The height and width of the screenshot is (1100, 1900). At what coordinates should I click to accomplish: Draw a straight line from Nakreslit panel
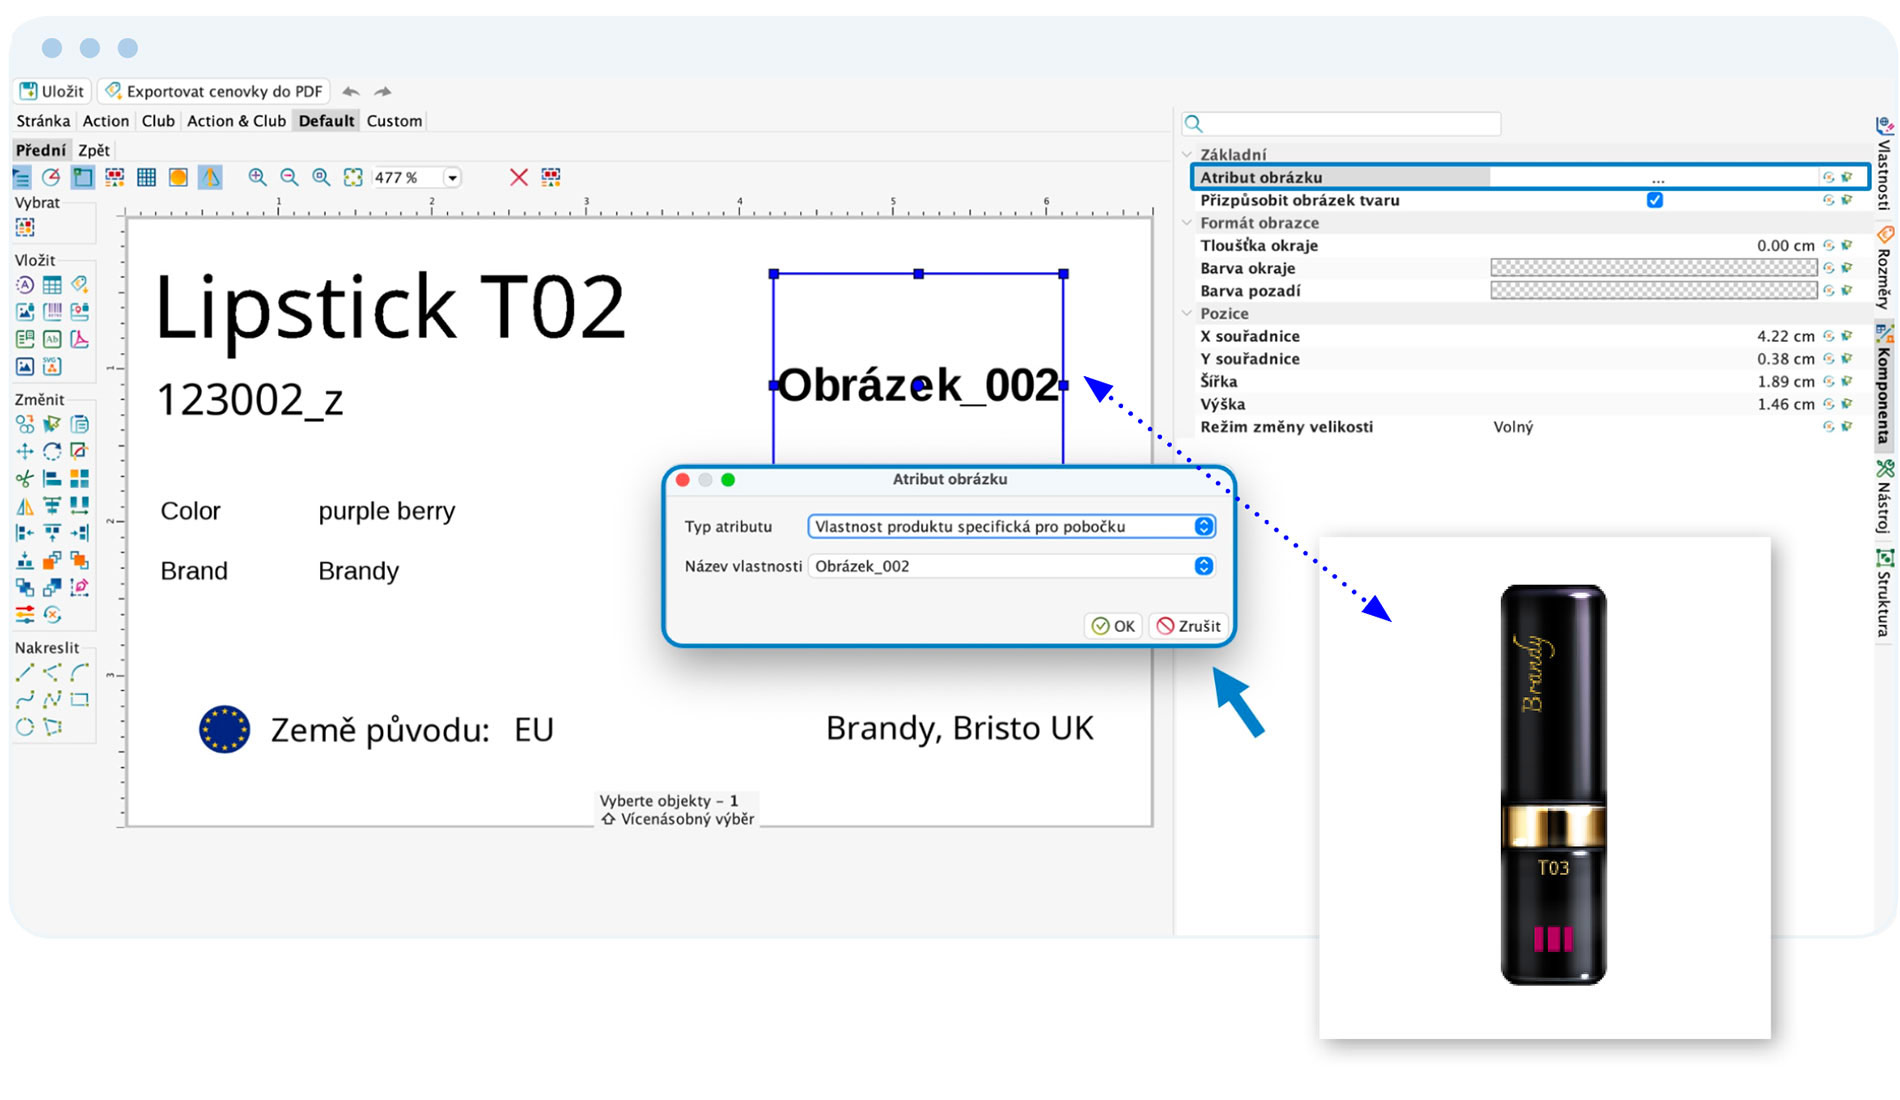[x=25, y=672]
